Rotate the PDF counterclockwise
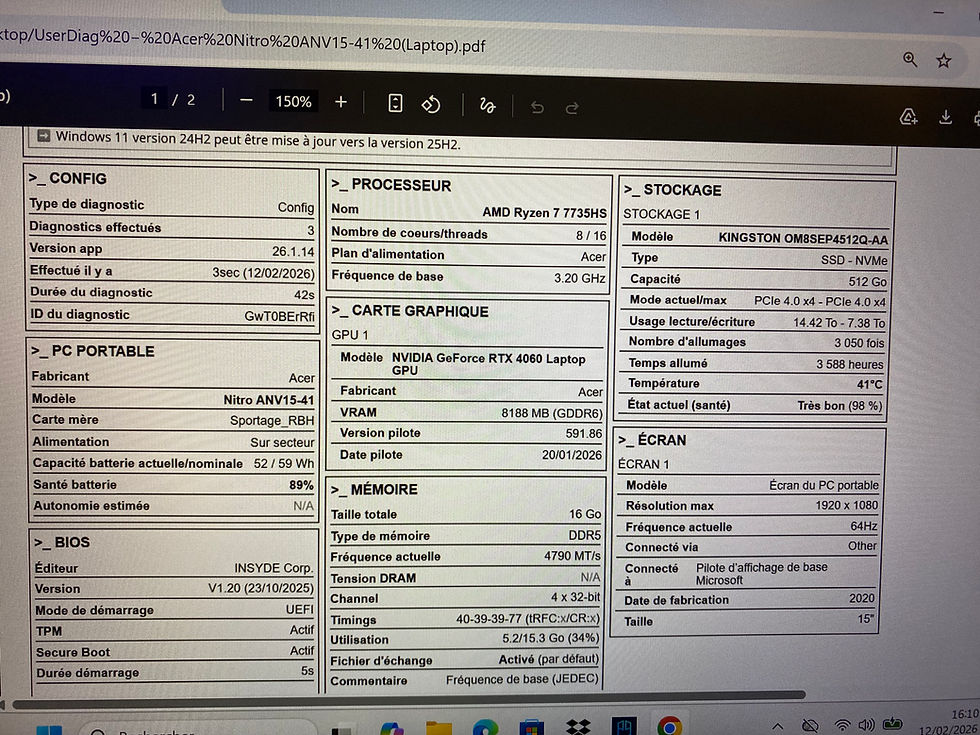Image resolution: width=980 pixels, height=735 pixels. [431, 104]
